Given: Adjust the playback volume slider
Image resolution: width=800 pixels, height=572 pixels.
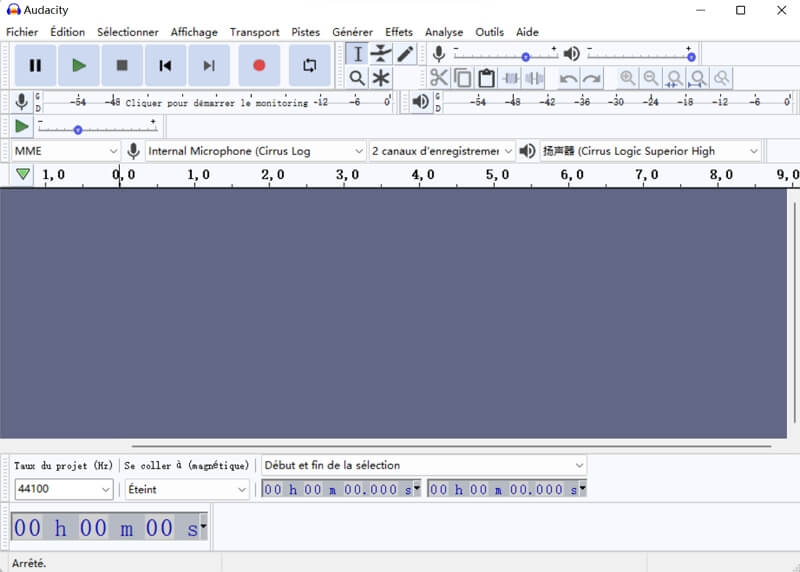Looking at the screenshot, I should (640, 55).
